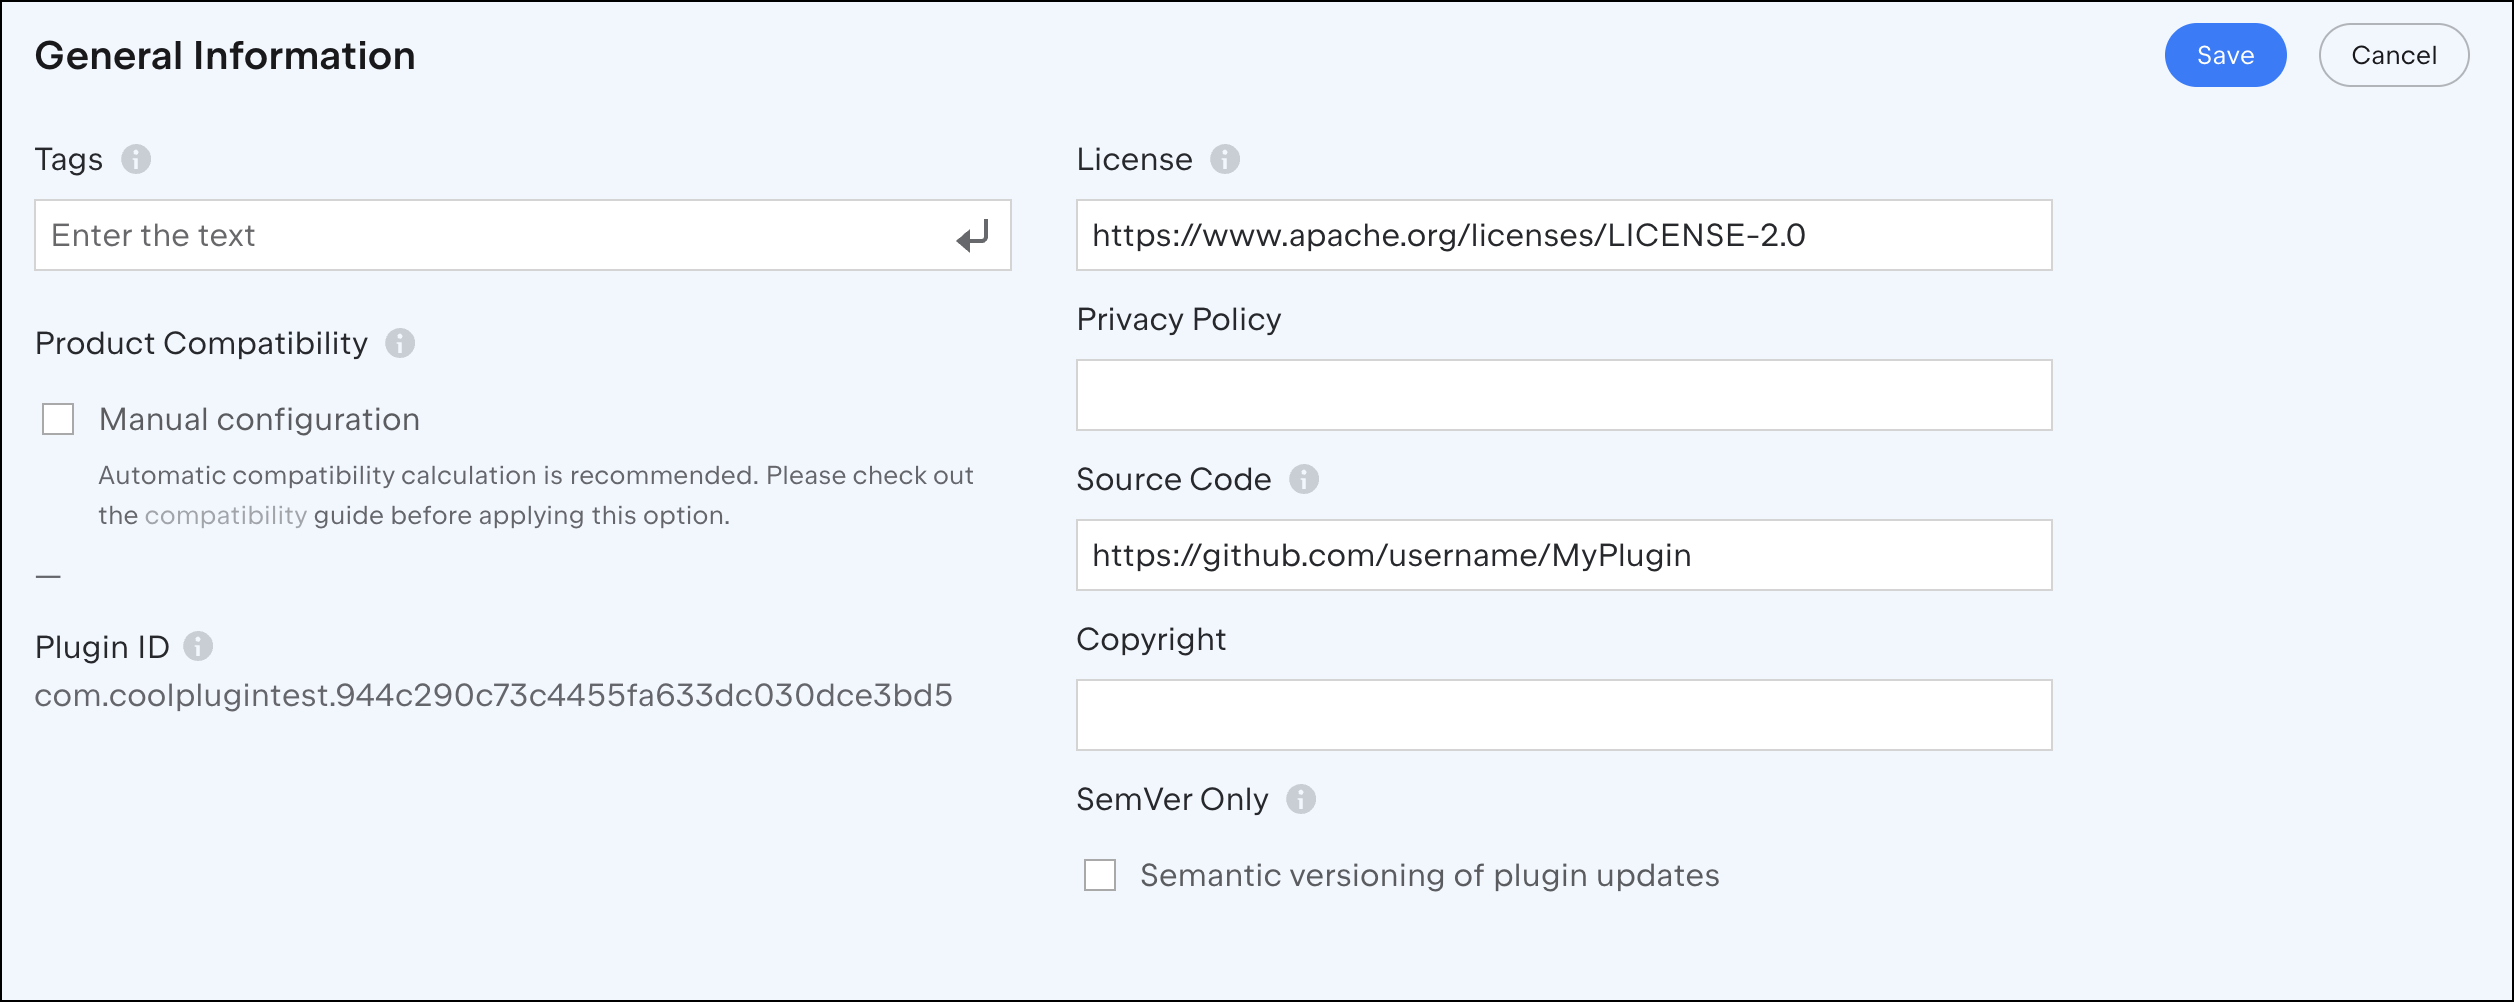The height and width of the screenshot is (1002, 2514).
Task: Open the Plugin ID info tooltip icon
Action: 198,646
